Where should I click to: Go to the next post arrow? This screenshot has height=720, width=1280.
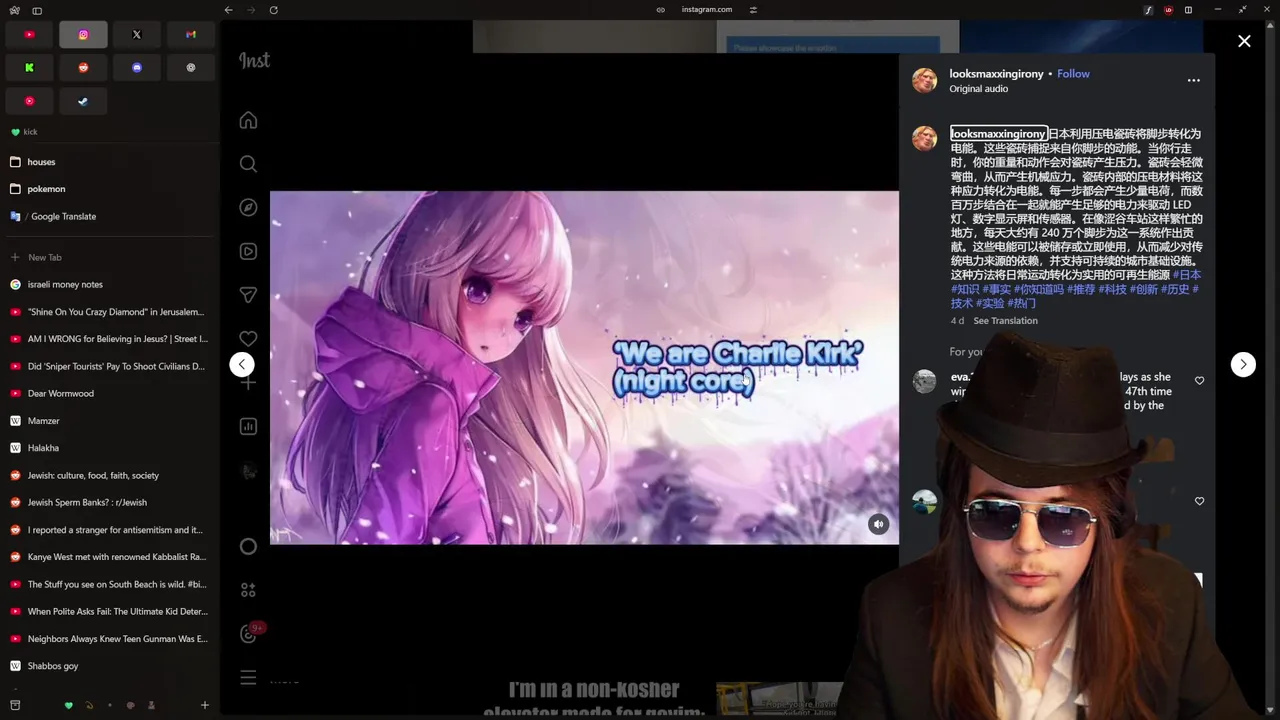[1243, 364]
